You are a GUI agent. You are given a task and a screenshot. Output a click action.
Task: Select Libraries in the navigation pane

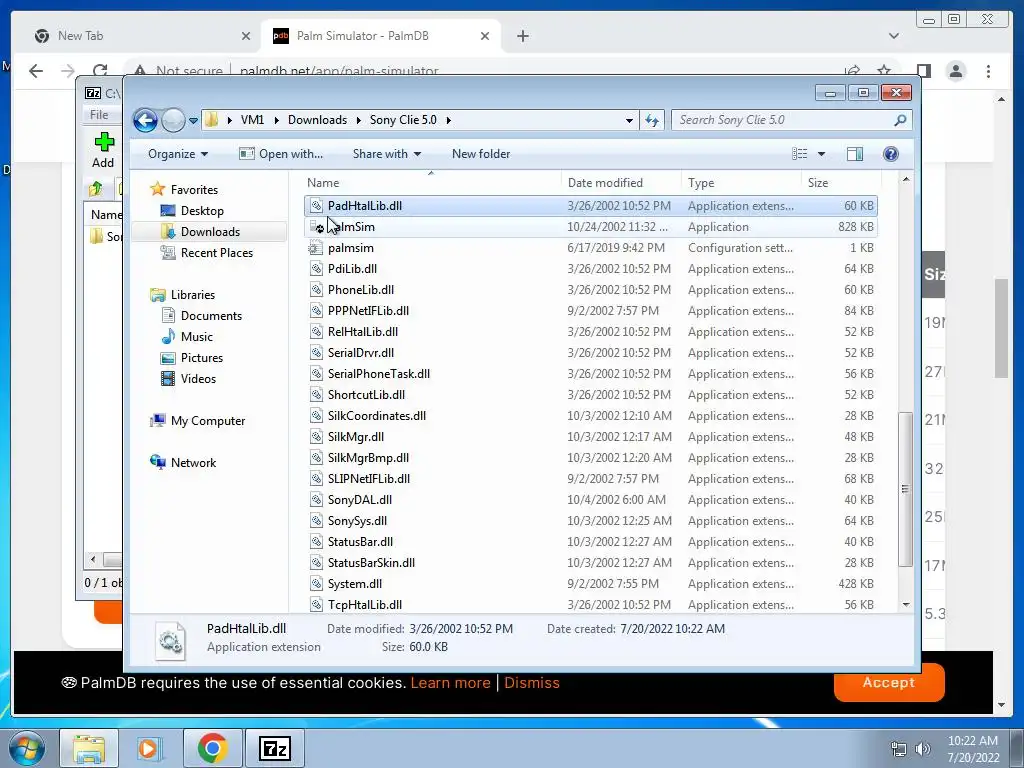193,295
